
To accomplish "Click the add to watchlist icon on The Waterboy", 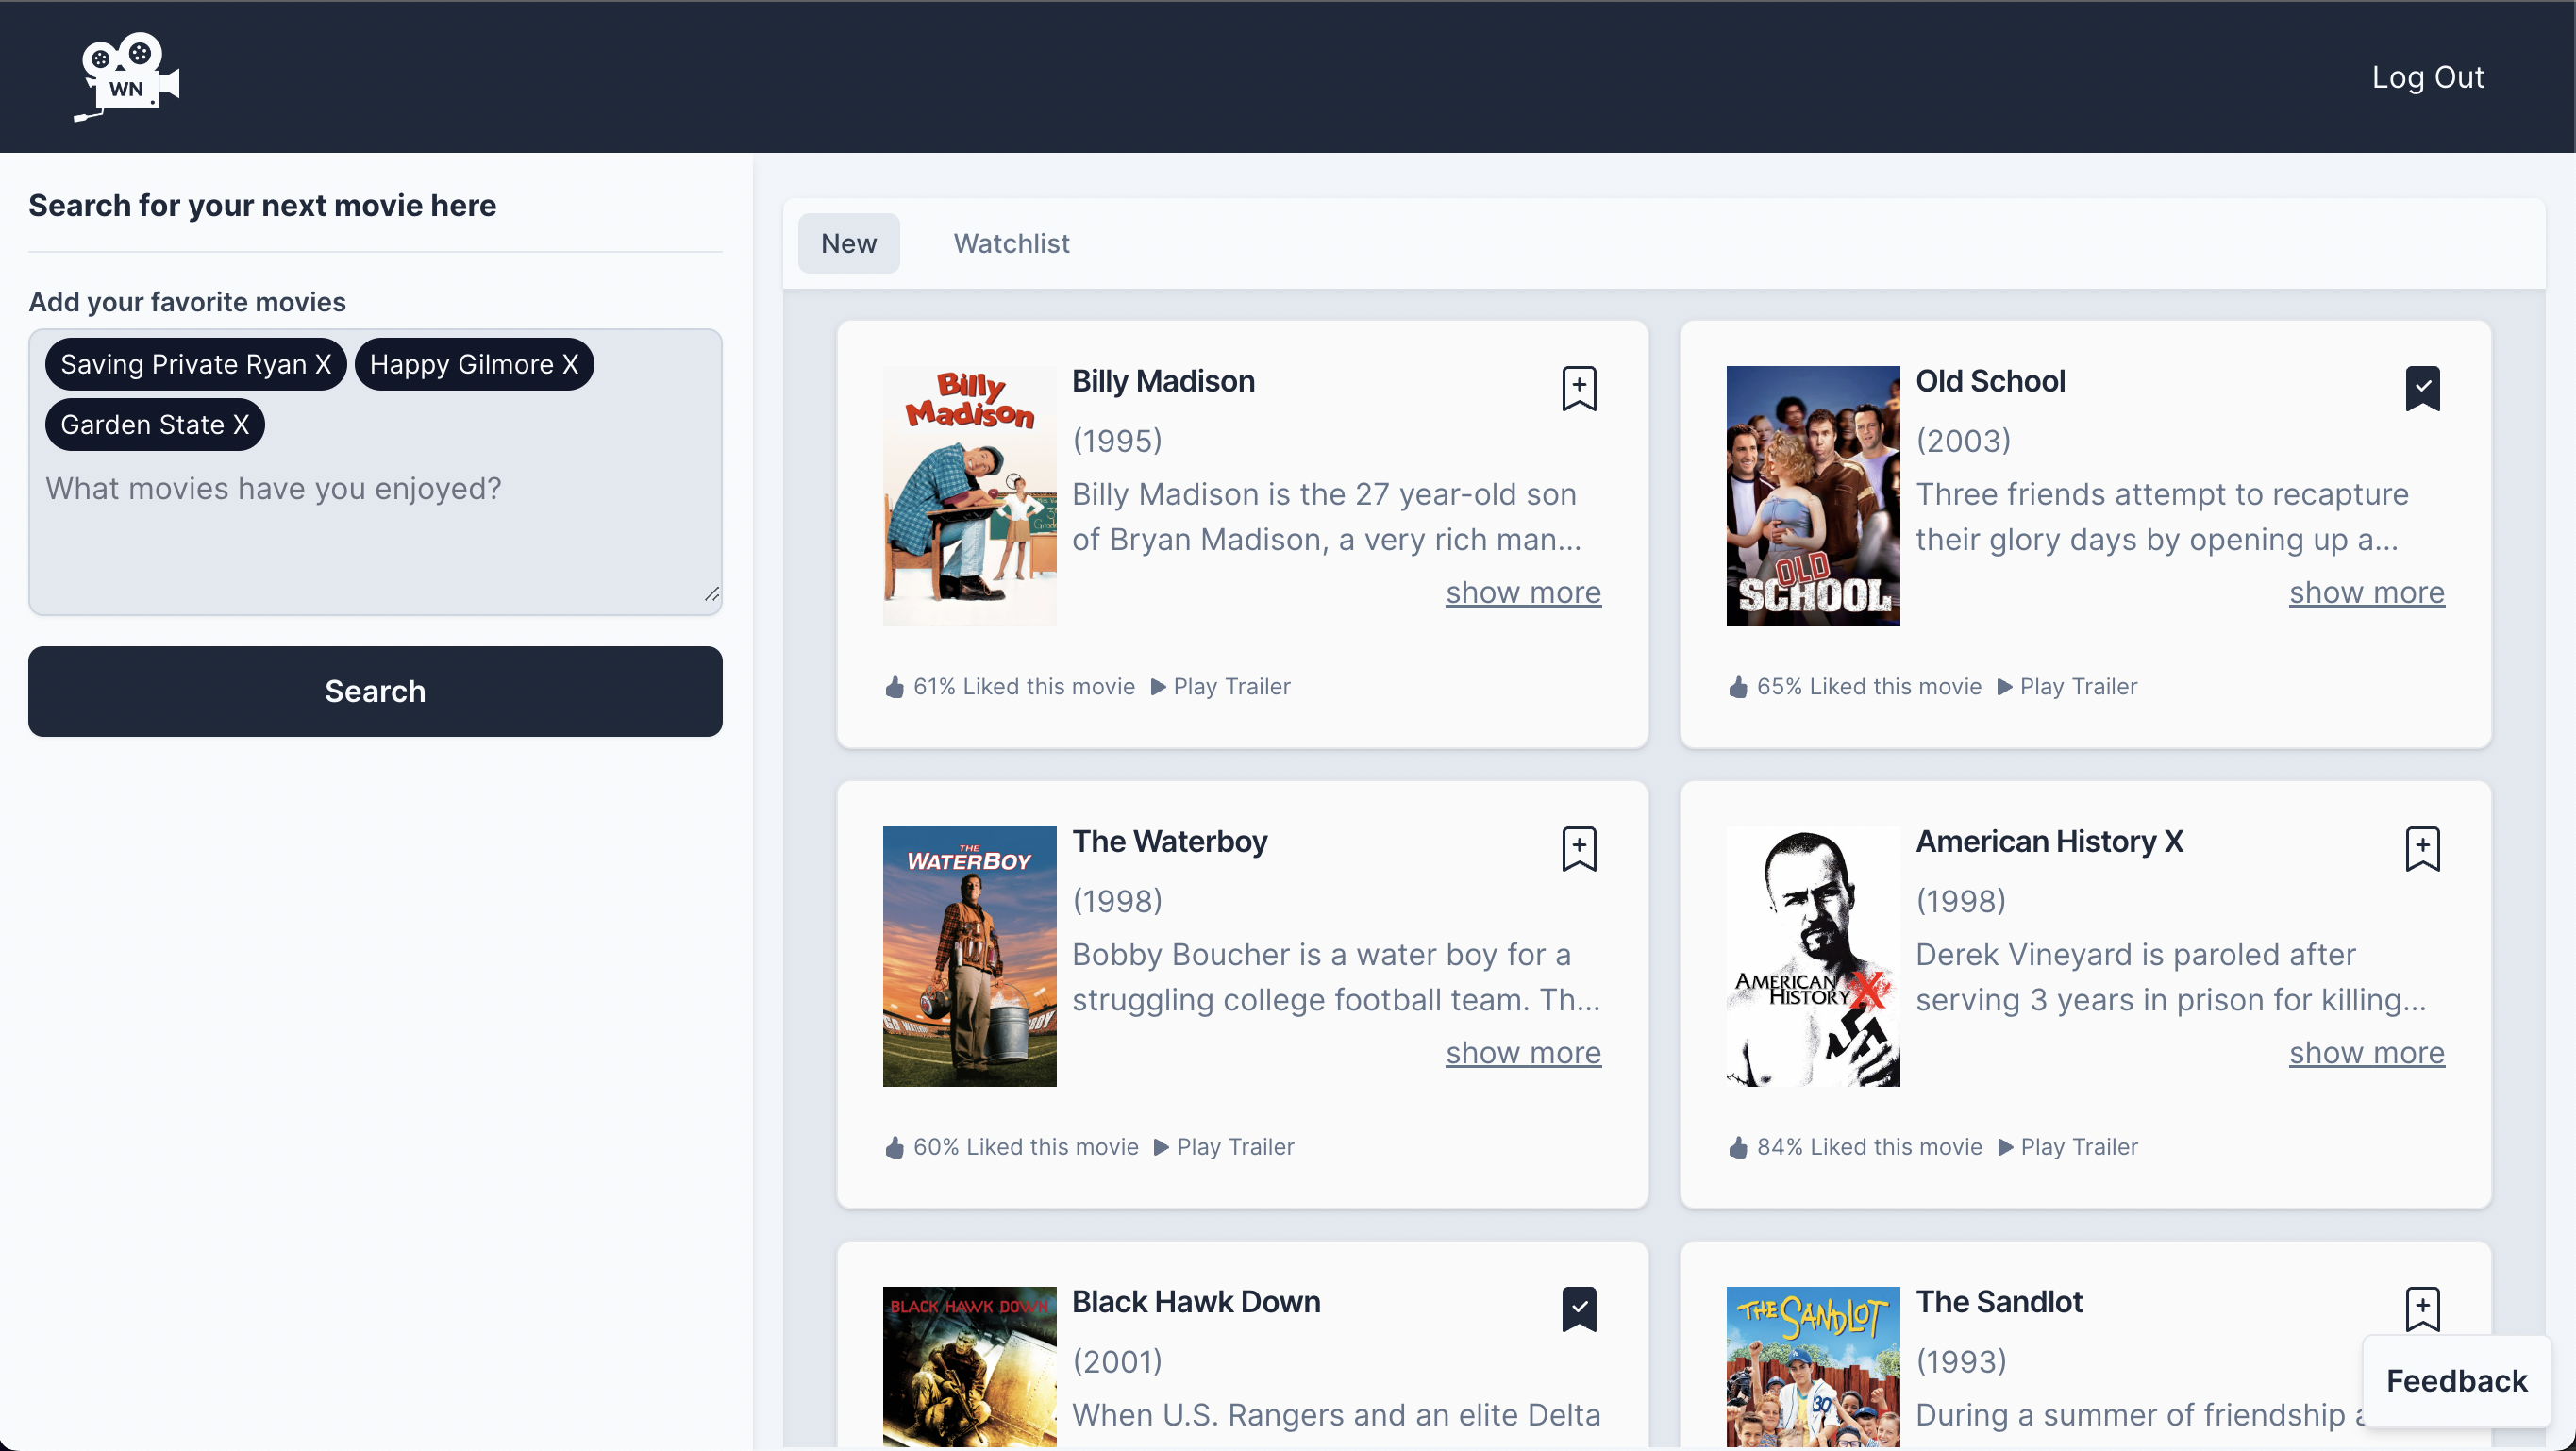I will pyautogui.click(x=1580, y=847).
